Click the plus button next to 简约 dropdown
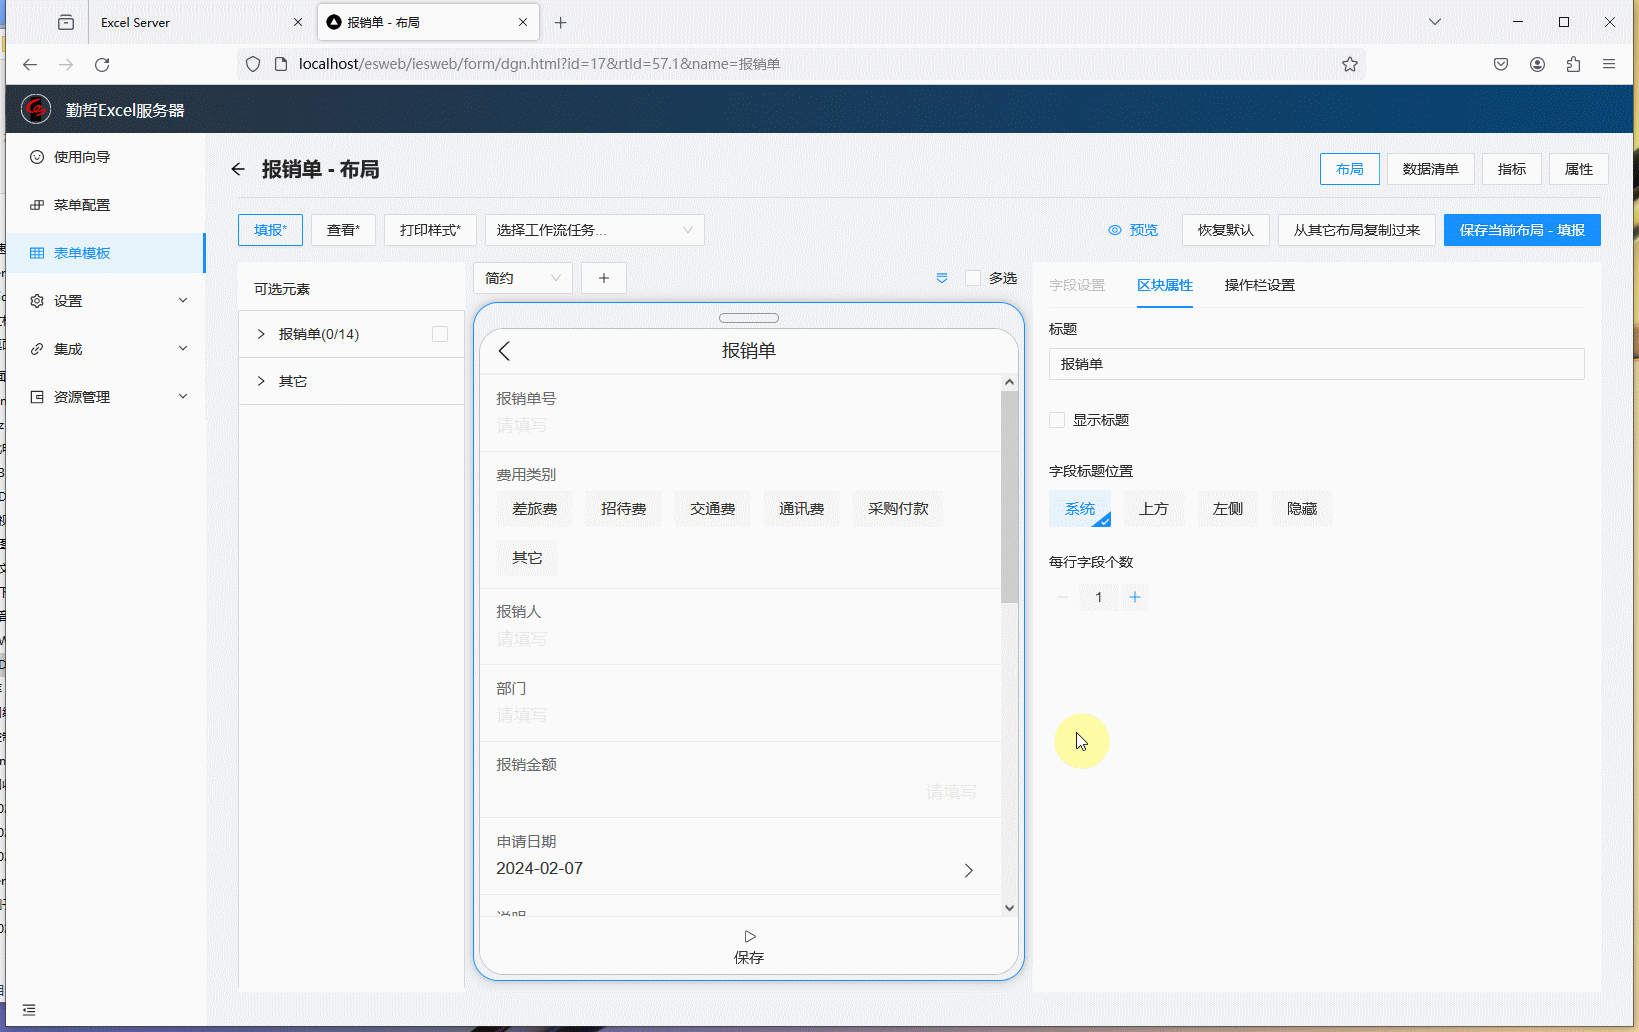 tap(604, 278)
